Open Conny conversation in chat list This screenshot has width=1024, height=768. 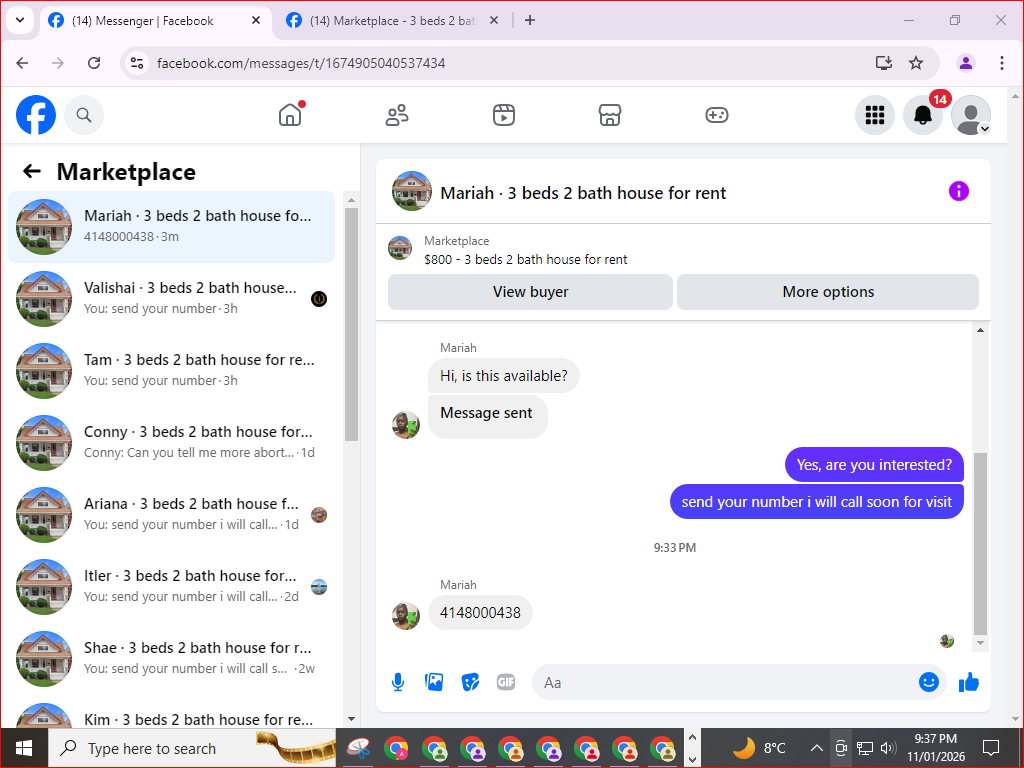(x=172, y=442)
